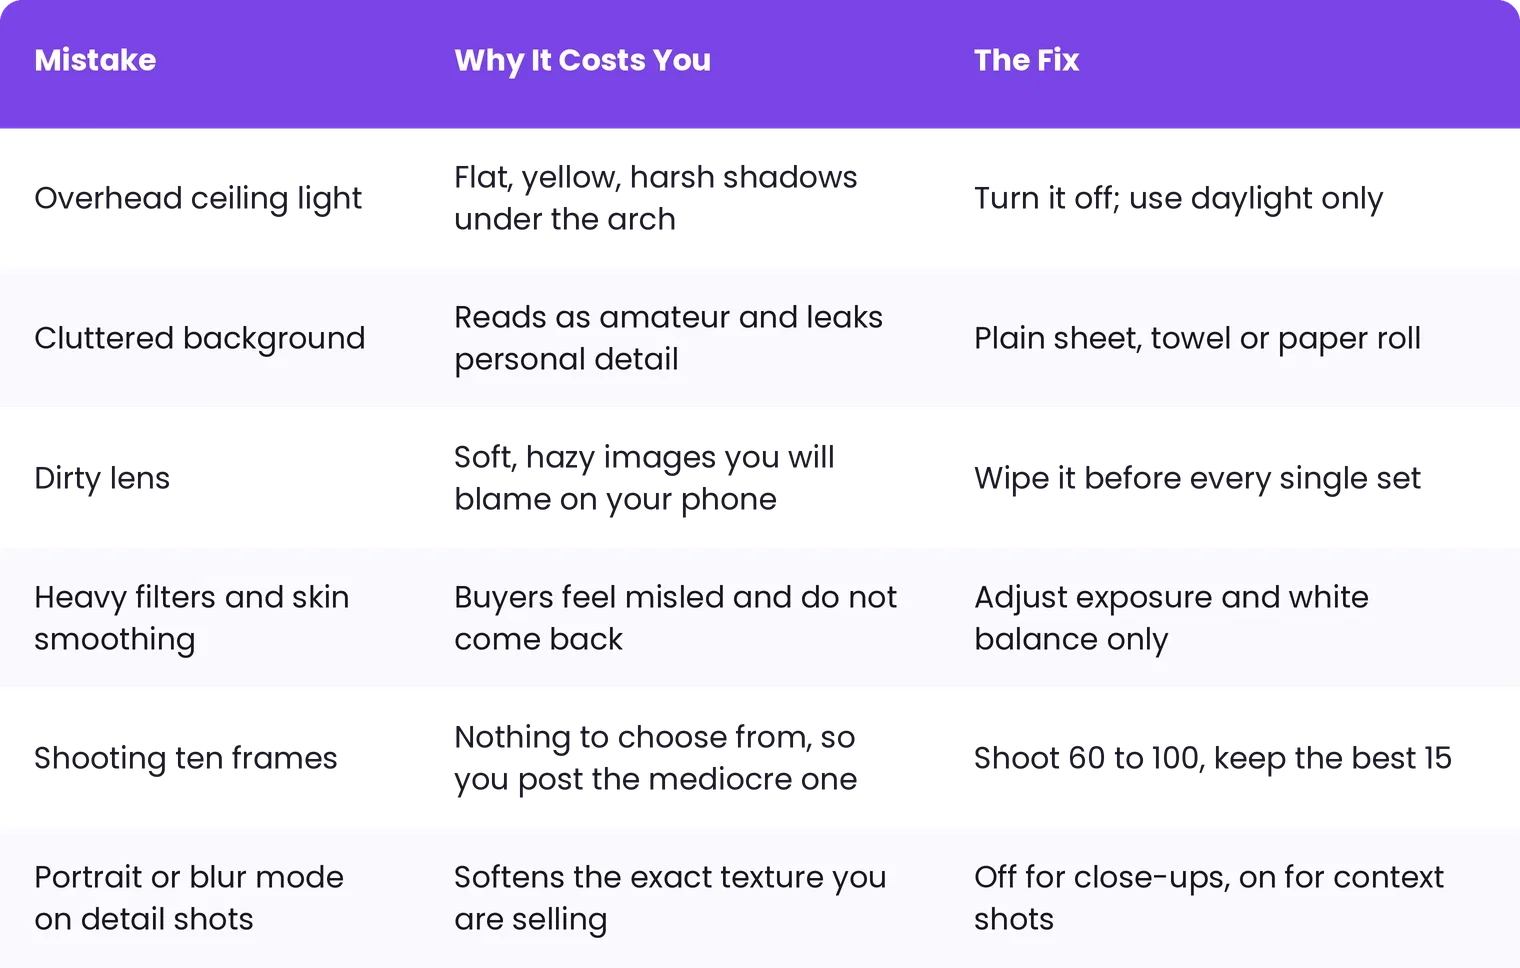This screenshot has height=968, width=1520.
Task: Select the Overhead ceiling light cell
Action: [x=198, y=198]
